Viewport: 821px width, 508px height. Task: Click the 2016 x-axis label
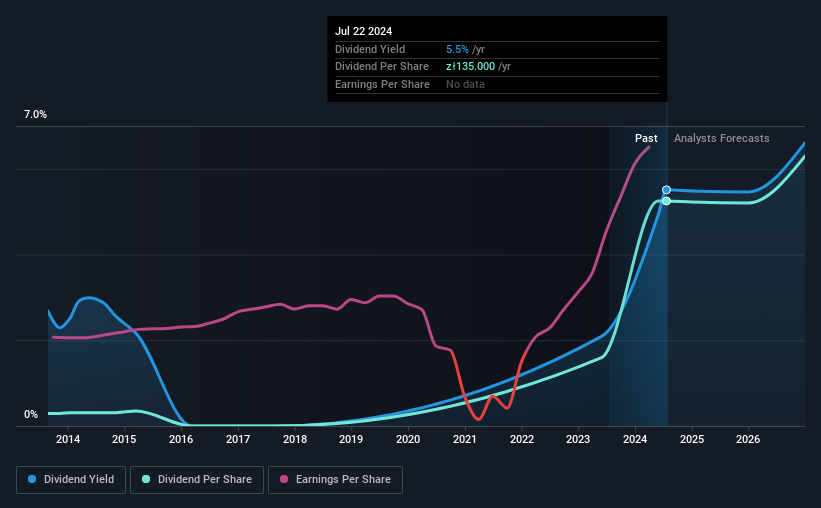point(181,439)
